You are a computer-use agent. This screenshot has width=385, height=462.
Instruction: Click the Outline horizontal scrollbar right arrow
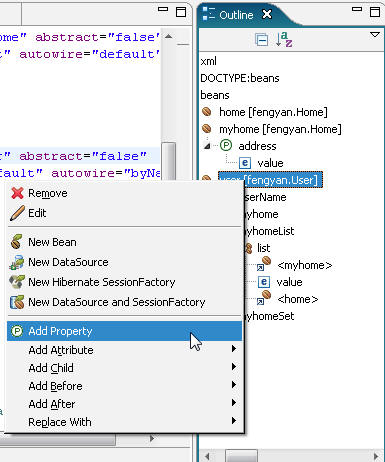tap(376, 456)
